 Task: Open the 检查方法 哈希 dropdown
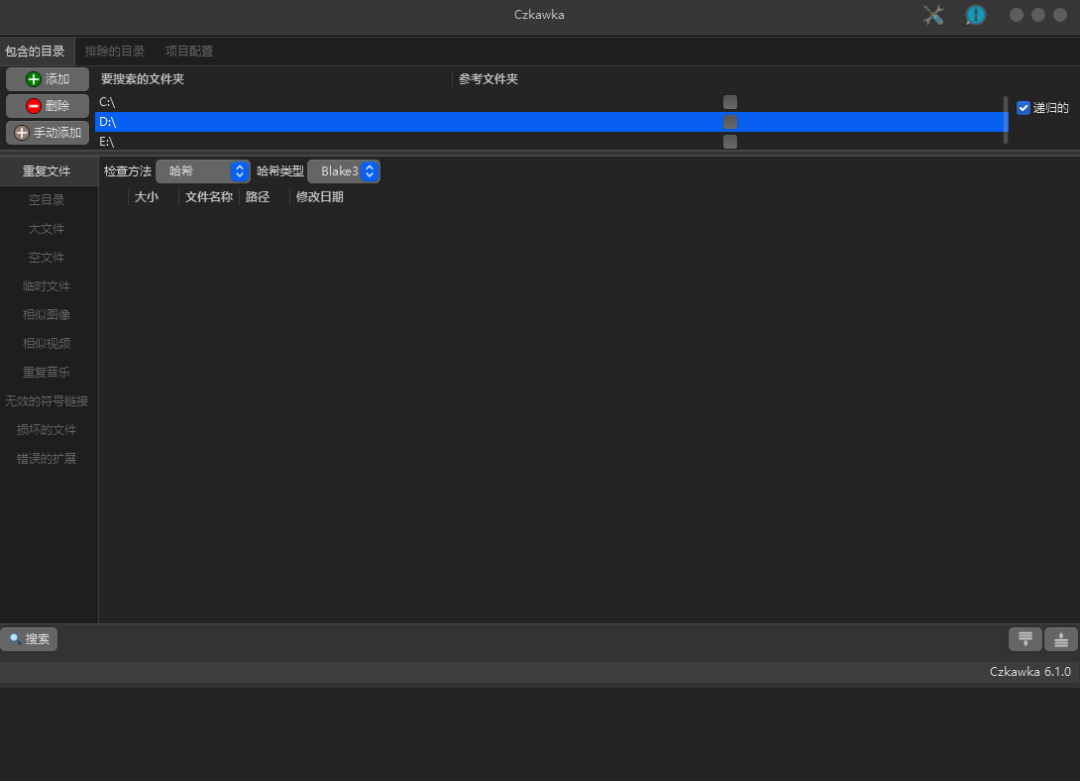click(202, 171)
